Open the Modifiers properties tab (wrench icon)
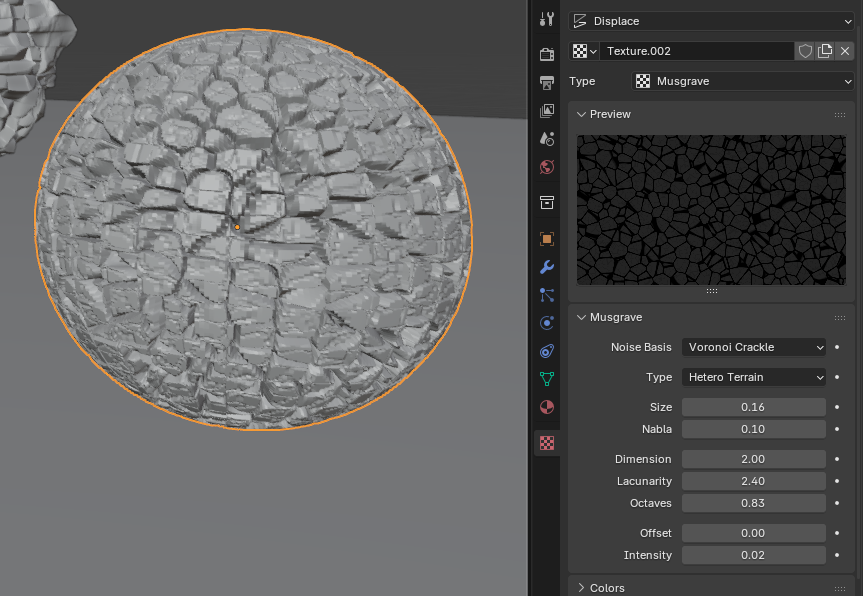The image size is (863, 596). 546,267
